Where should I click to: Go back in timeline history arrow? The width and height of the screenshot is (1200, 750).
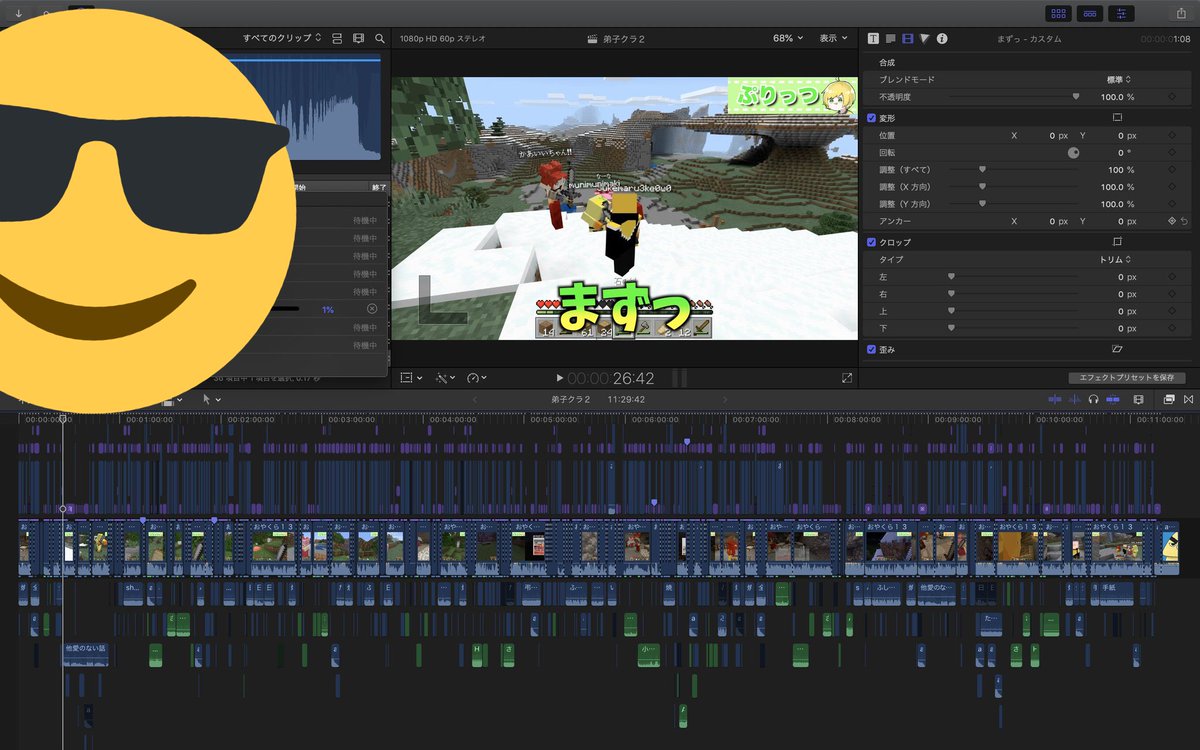(x=475, y=399)
